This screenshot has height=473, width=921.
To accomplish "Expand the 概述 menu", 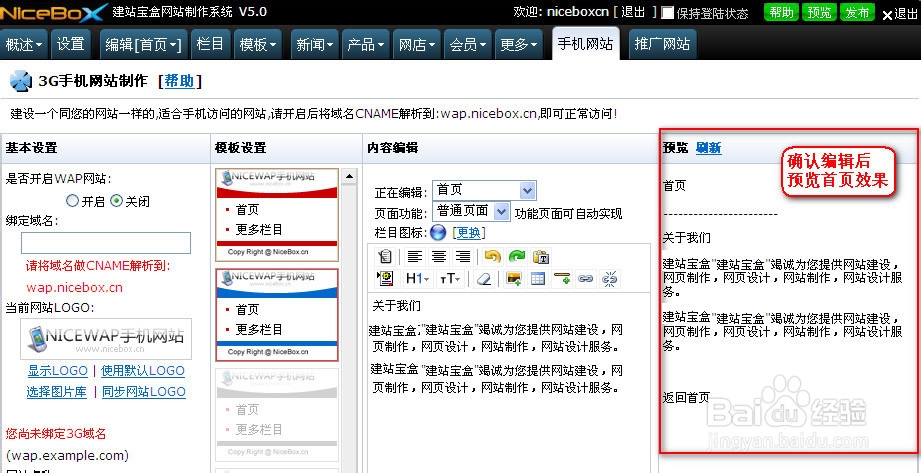I will pyautogui.click(x=24, y=45).
